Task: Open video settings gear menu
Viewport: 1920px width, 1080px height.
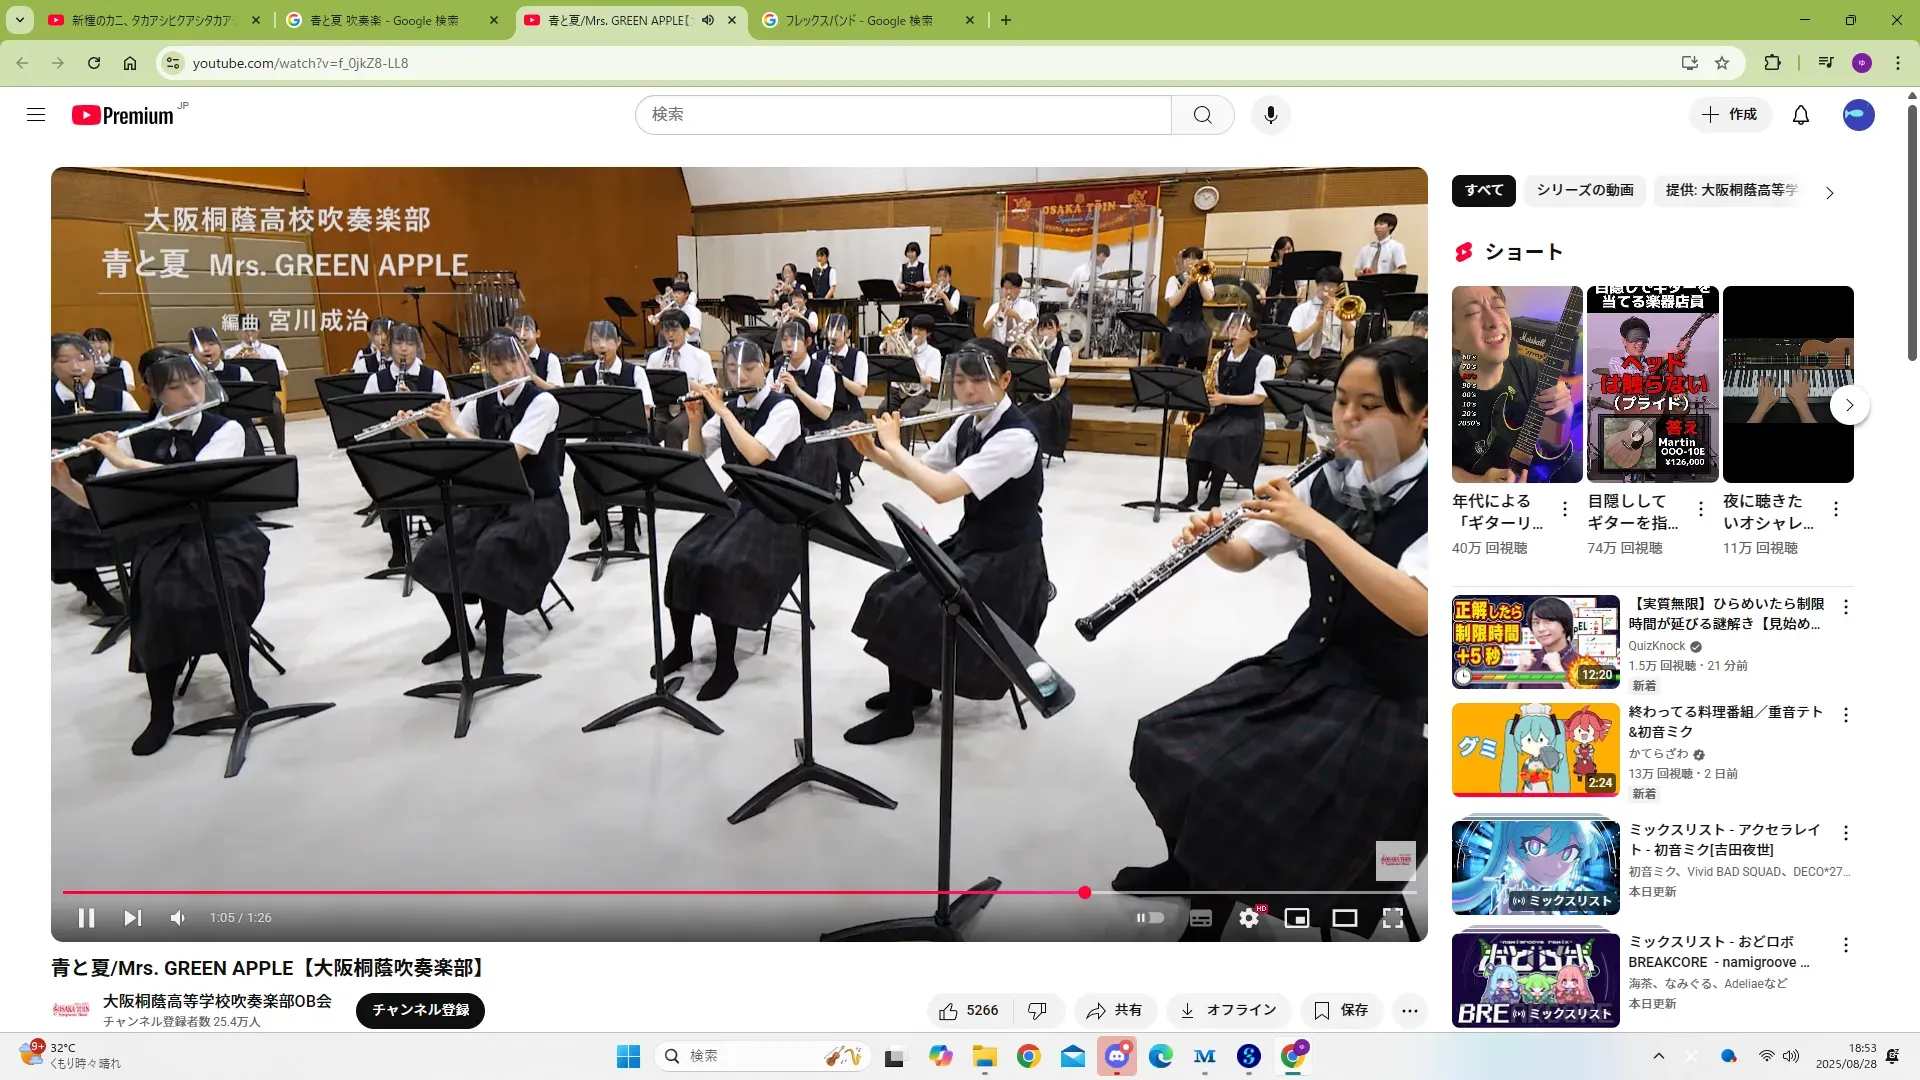Action: coord(1249,918)
